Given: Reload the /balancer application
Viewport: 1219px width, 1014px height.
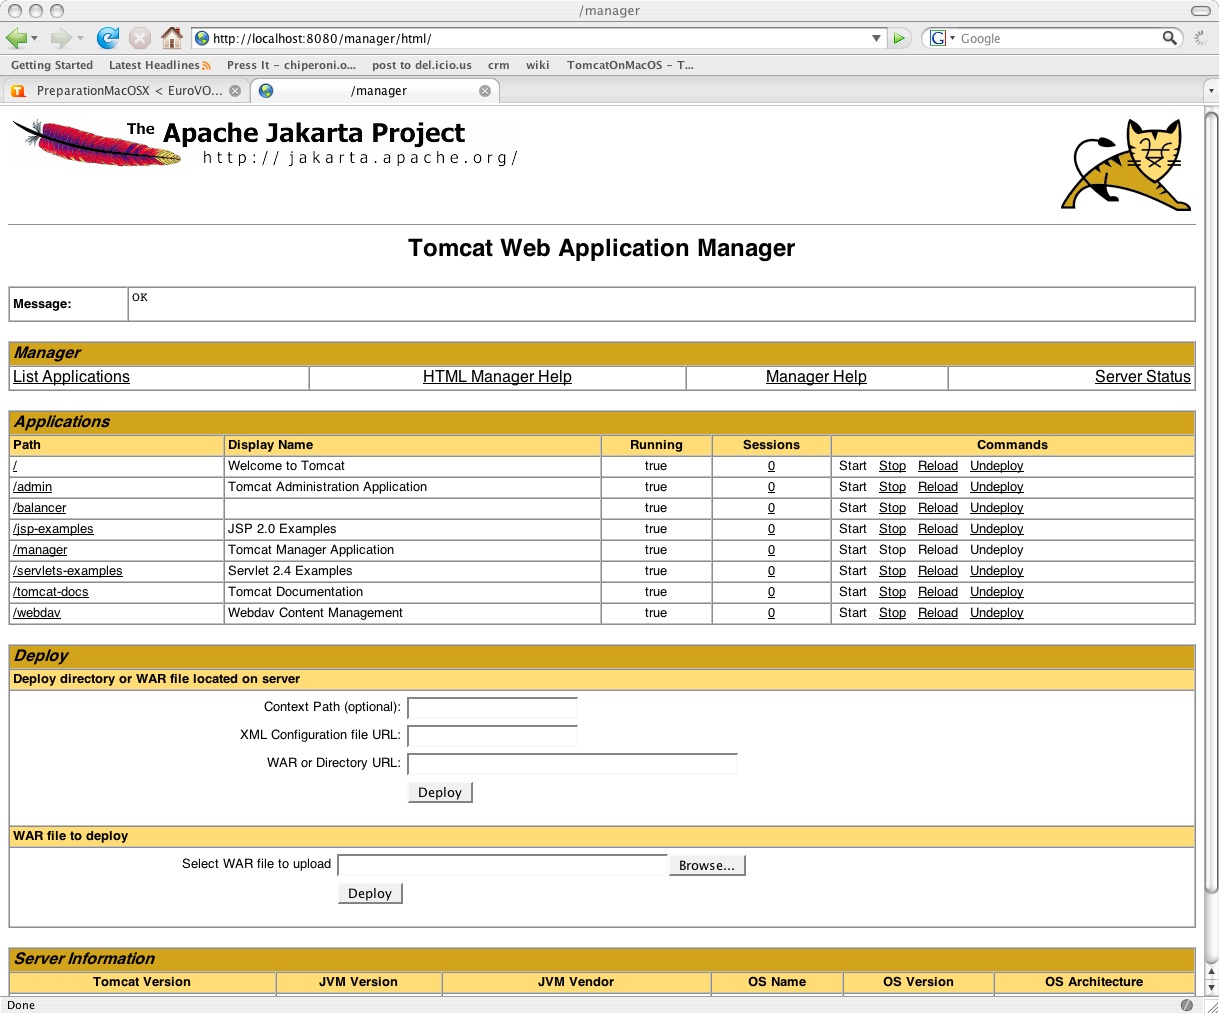Looking at the screenshot, I should 938,508.
